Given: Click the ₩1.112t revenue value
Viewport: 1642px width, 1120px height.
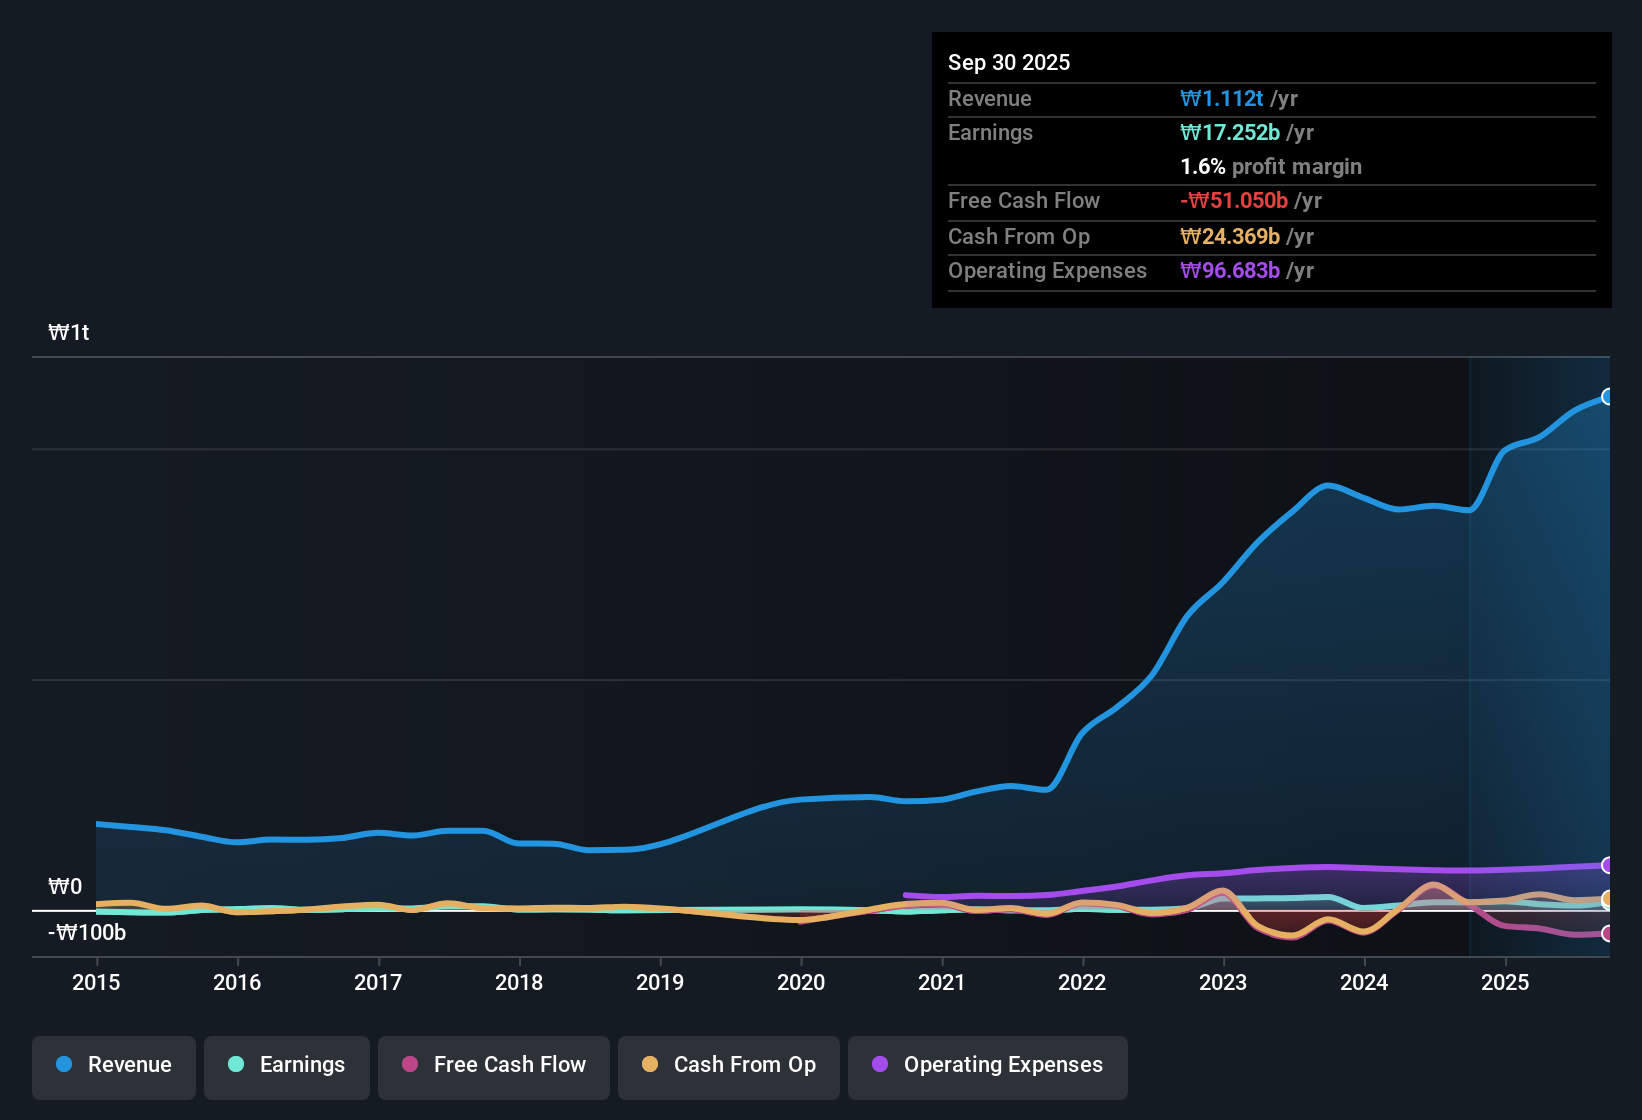Looking at the screenshot, I should pos(1223,98).
